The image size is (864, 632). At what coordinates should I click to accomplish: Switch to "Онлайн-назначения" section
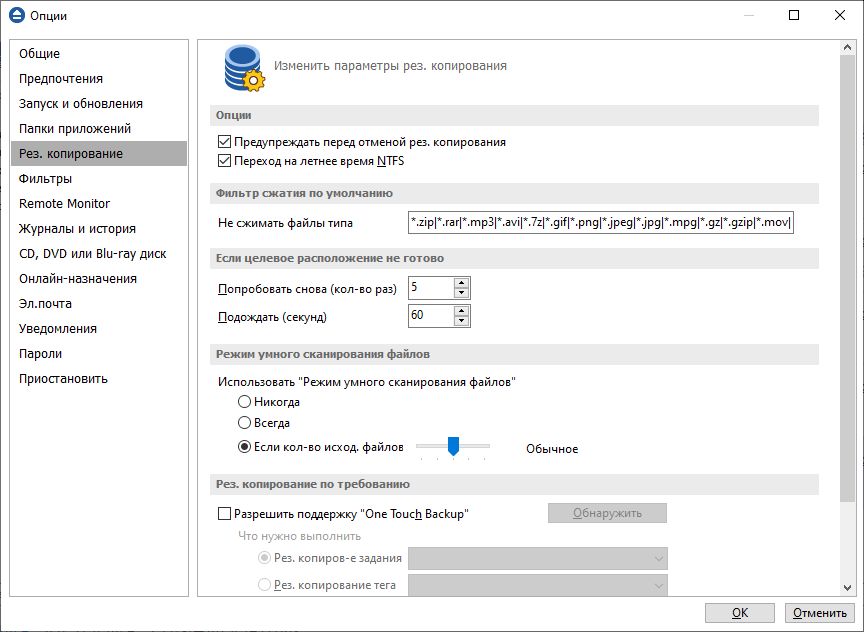(x=78, y=279)
